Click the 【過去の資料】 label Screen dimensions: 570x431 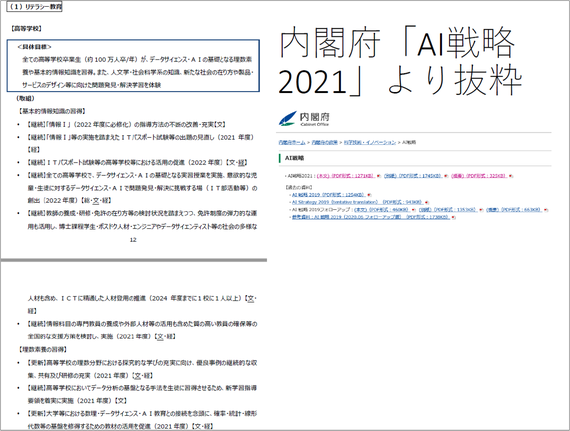[299, 188]
